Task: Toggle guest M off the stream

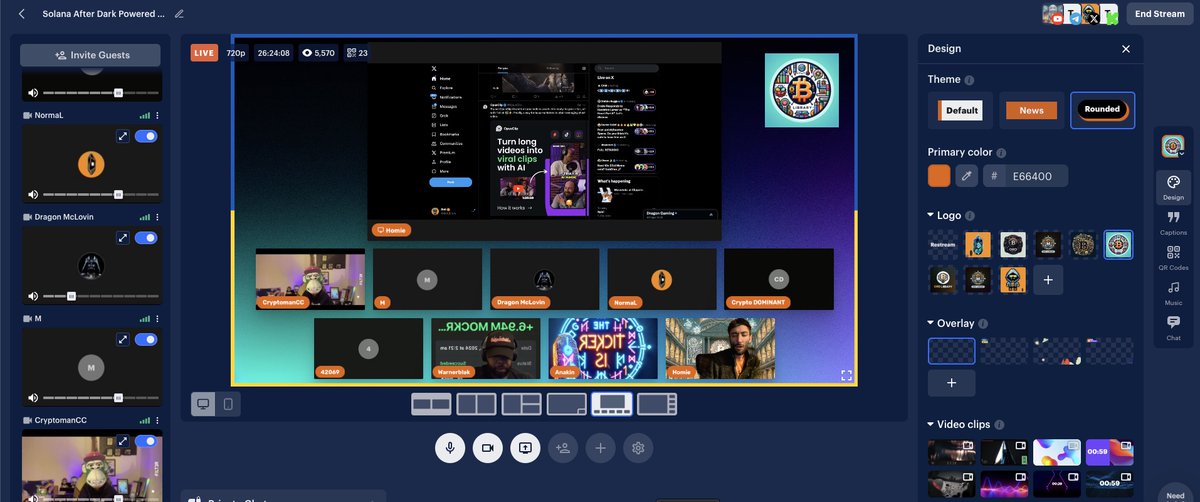Action: [x=146, y=340]
